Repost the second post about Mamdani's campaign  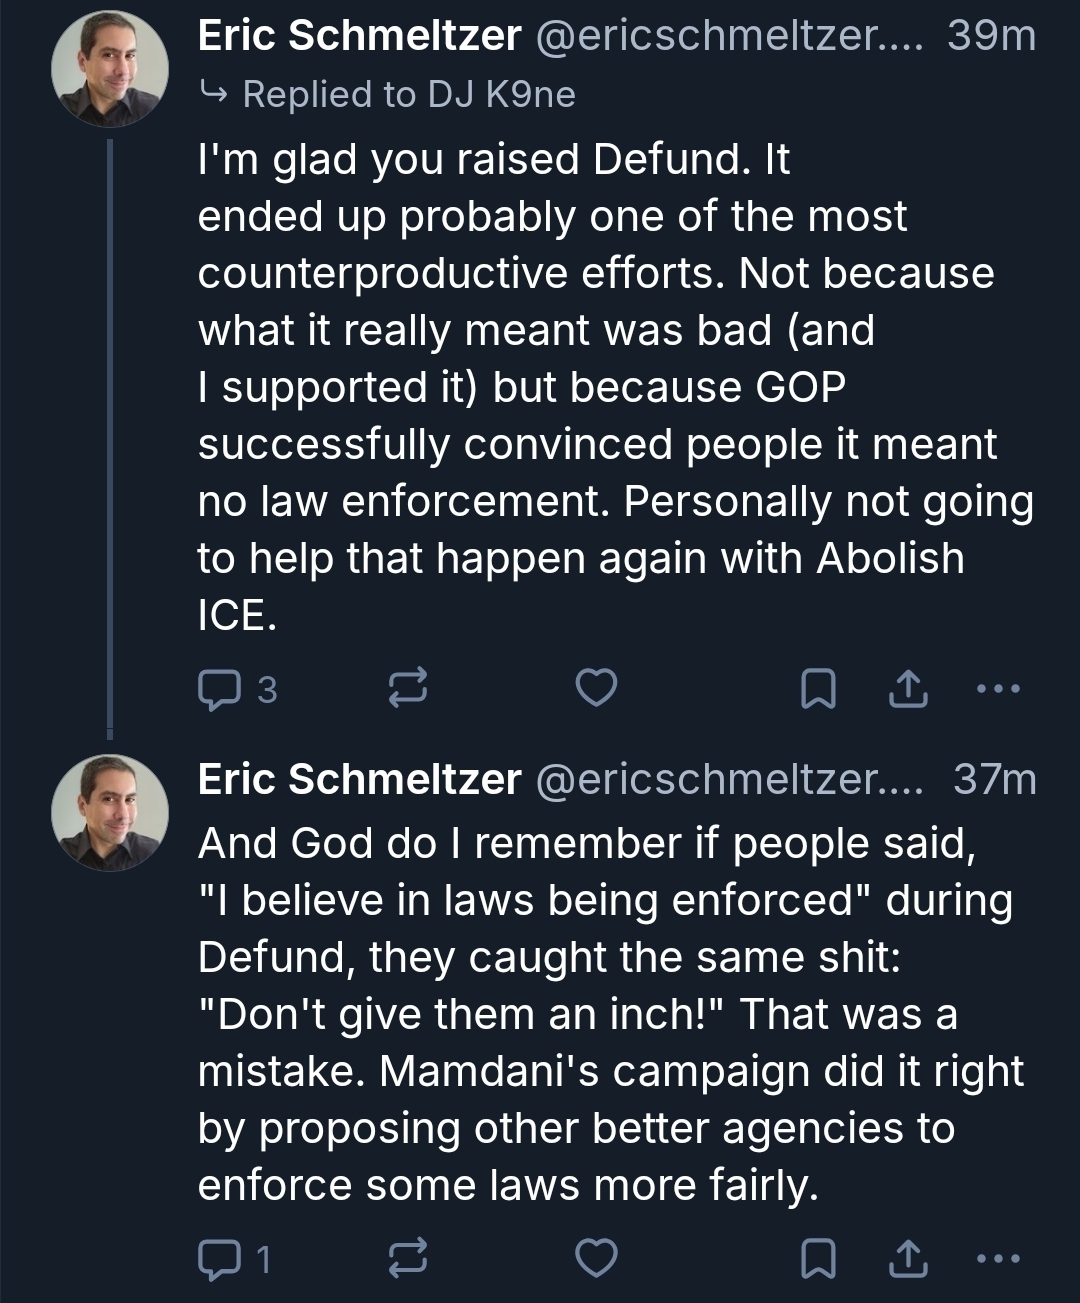408,1259
